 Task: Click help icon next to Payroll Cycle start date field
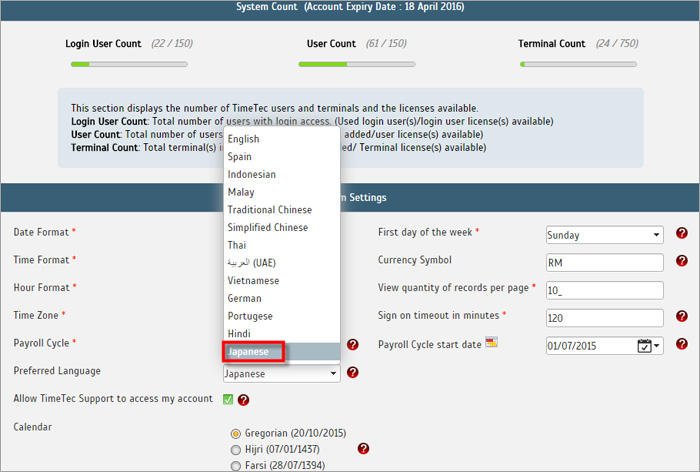[682, 344]
